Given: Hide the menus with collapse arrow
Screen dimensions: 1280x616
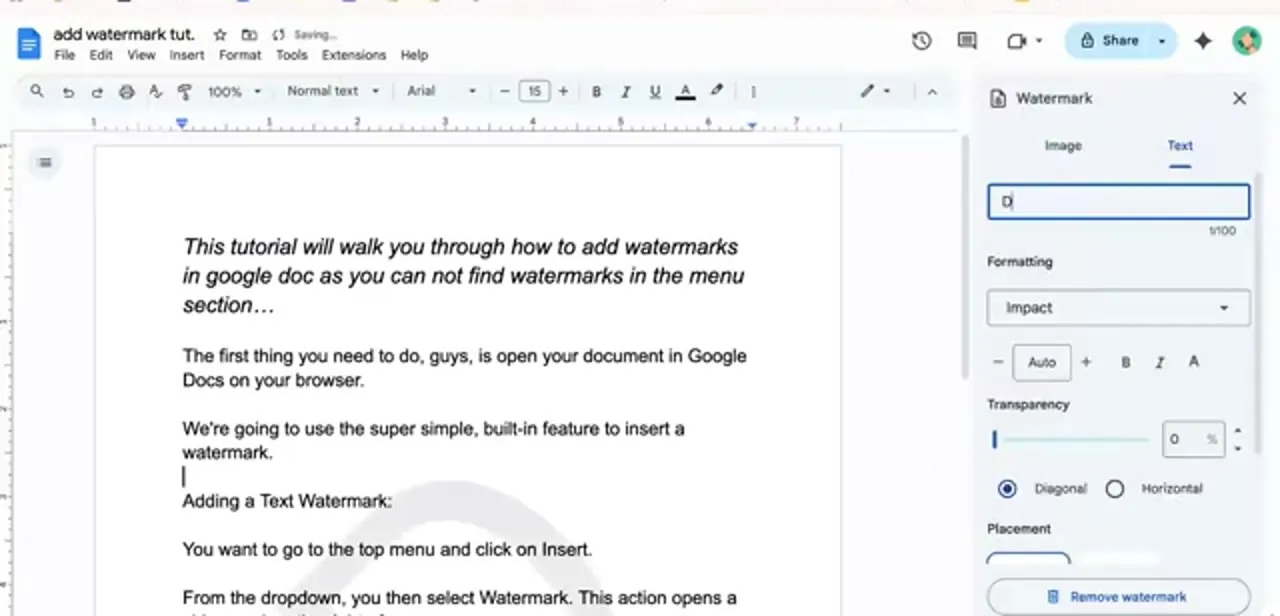Looking at the screenshot, I should [x=932, y=92].
